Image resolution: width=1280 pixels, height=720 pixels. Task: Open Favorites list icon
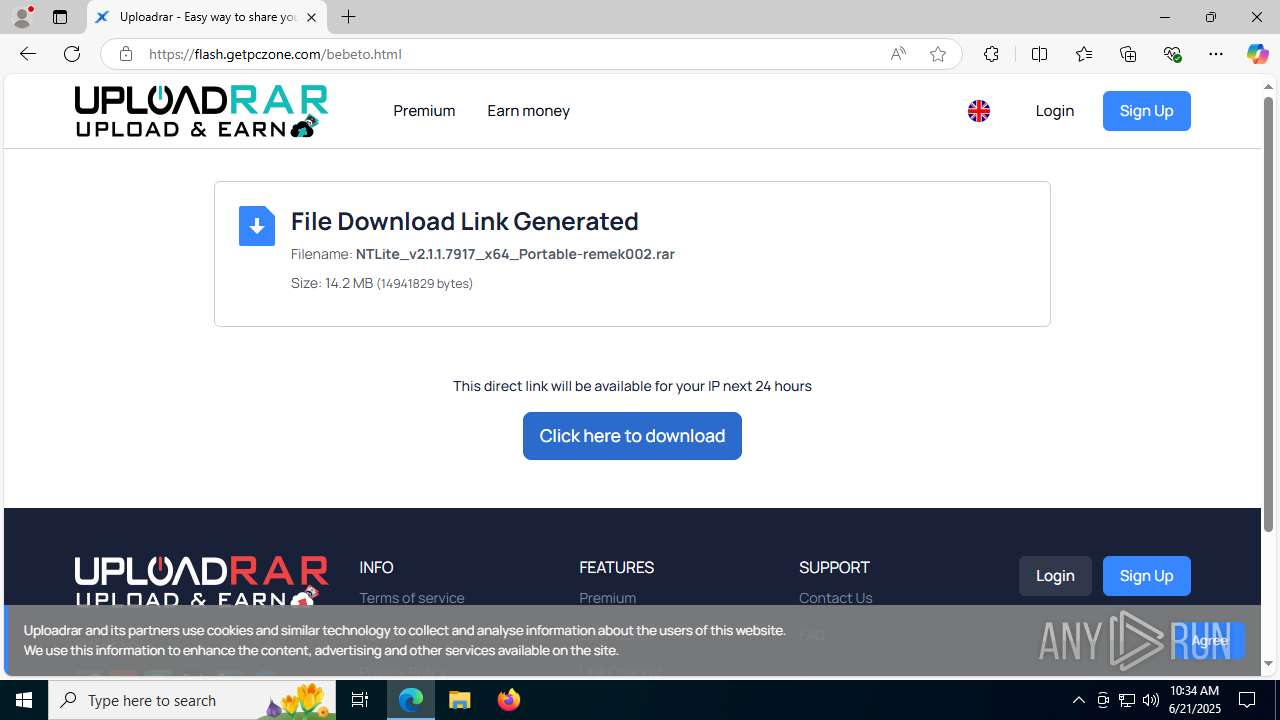point(1084,54)
